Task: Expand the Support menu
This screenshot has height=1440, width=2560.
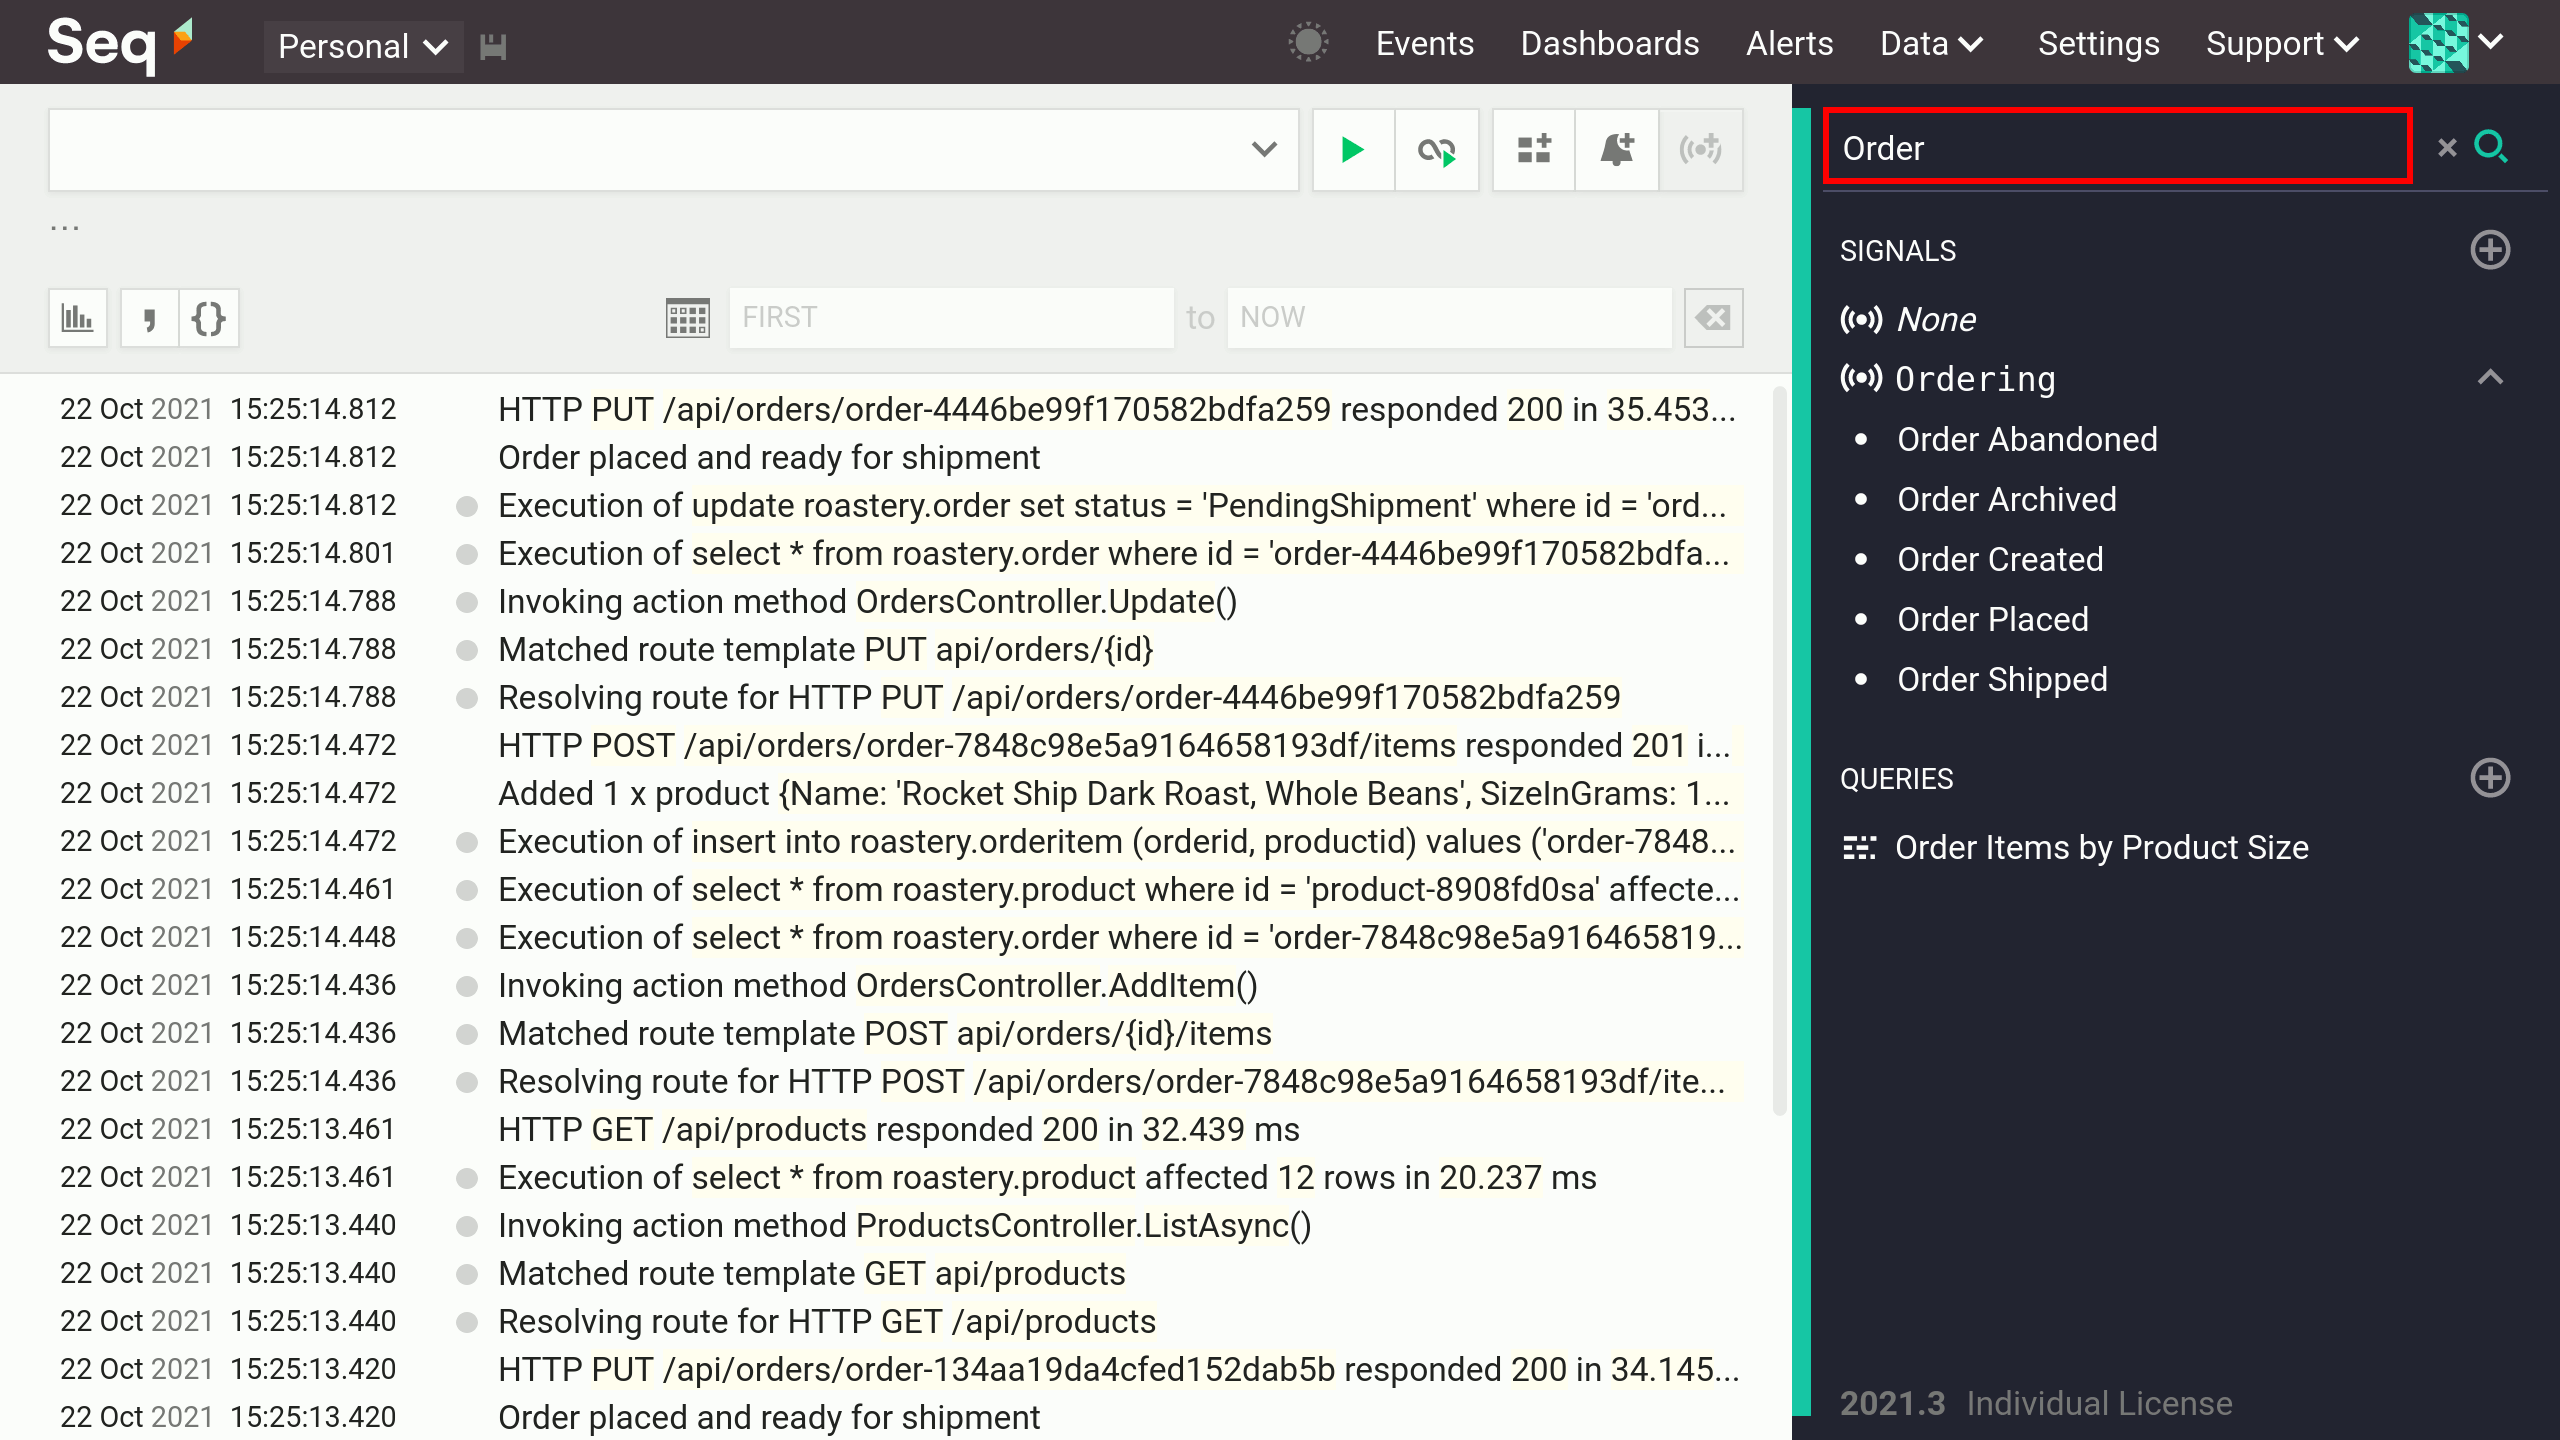Action: point(2282,43)
